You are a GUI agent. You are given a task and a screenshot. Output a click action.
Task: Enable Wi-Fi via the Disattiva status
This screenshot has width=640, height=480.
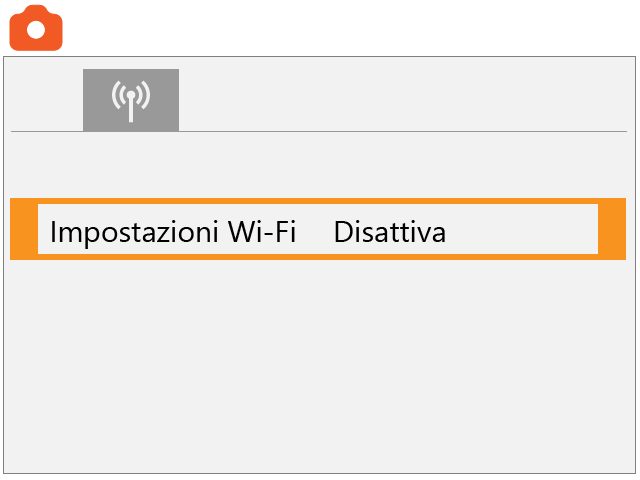[x=390, y=232]
